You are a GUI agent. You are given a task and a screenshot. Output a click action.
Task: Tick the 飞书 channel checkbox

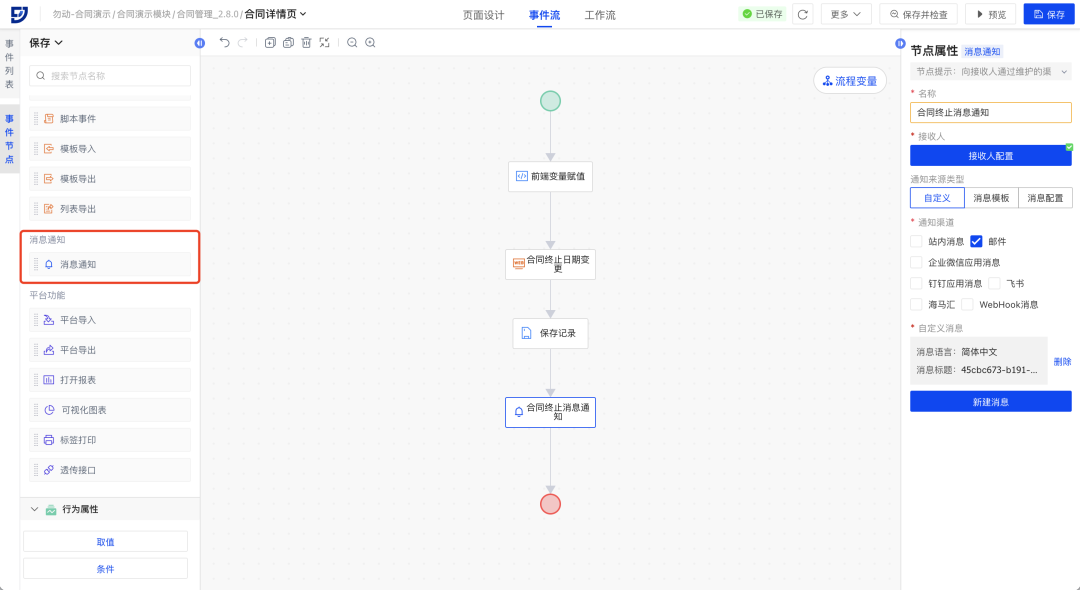pos(995,283)
